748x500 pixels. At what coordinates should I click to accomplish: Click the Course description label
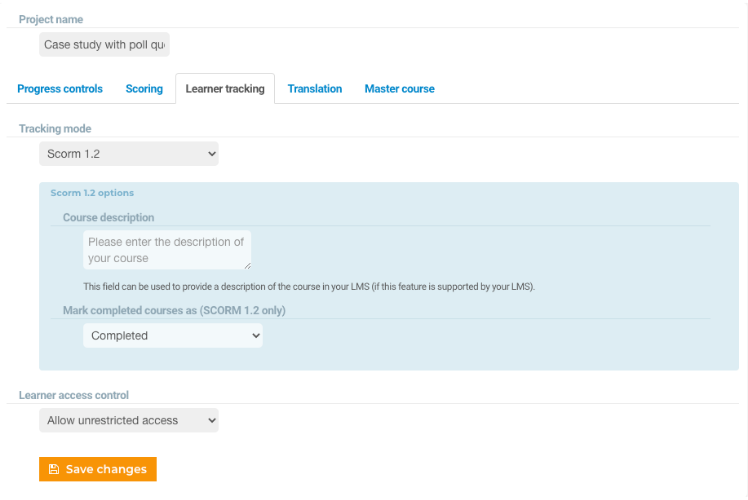109,218
